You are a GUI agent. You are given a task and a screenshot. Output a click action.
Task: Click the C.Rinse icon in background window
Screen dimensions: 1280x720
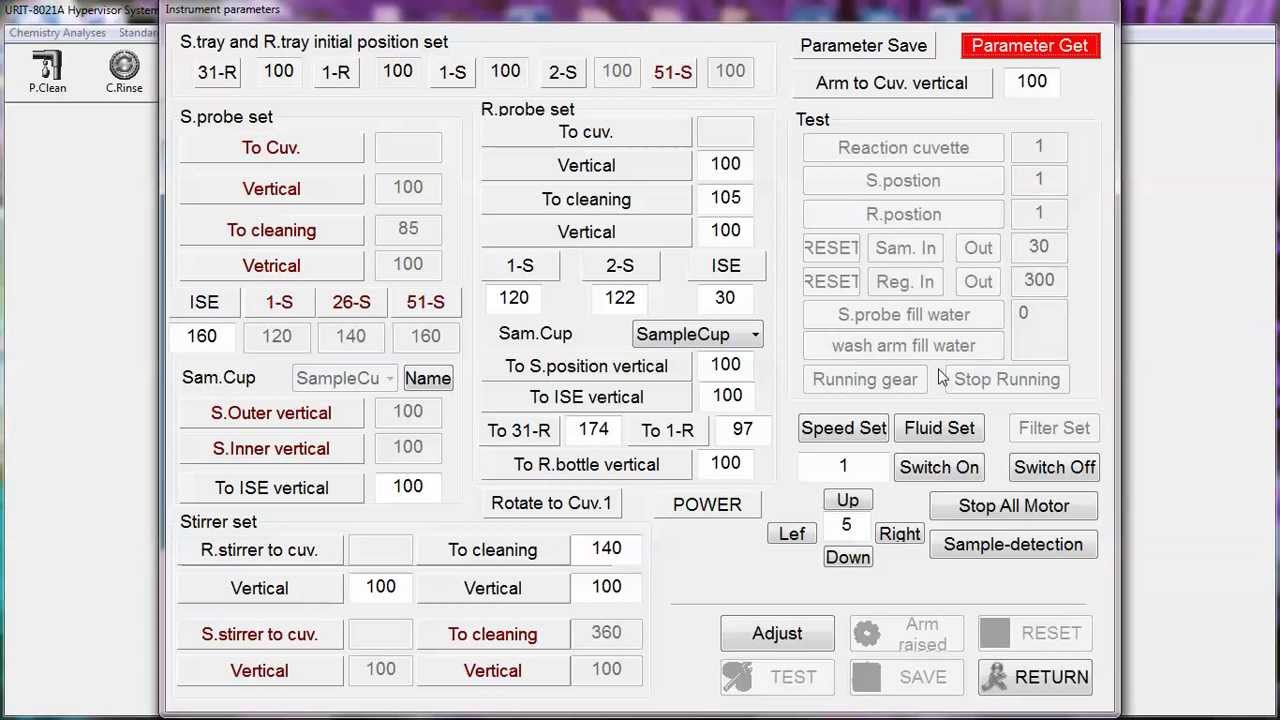coord(124,72)
